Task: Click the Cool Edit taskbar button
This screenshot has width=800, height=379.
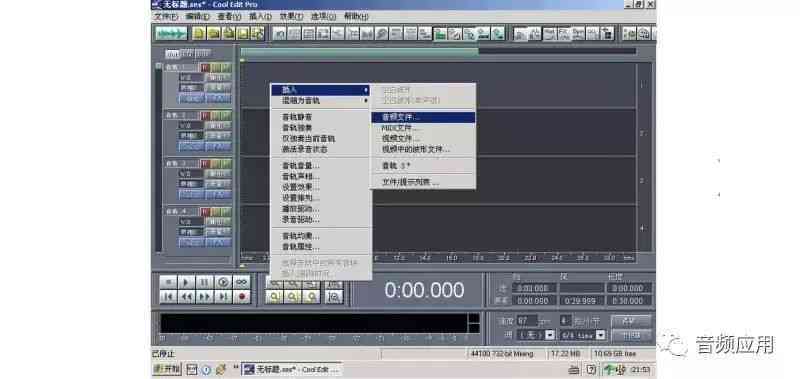Action: click(x=291, y=369)
